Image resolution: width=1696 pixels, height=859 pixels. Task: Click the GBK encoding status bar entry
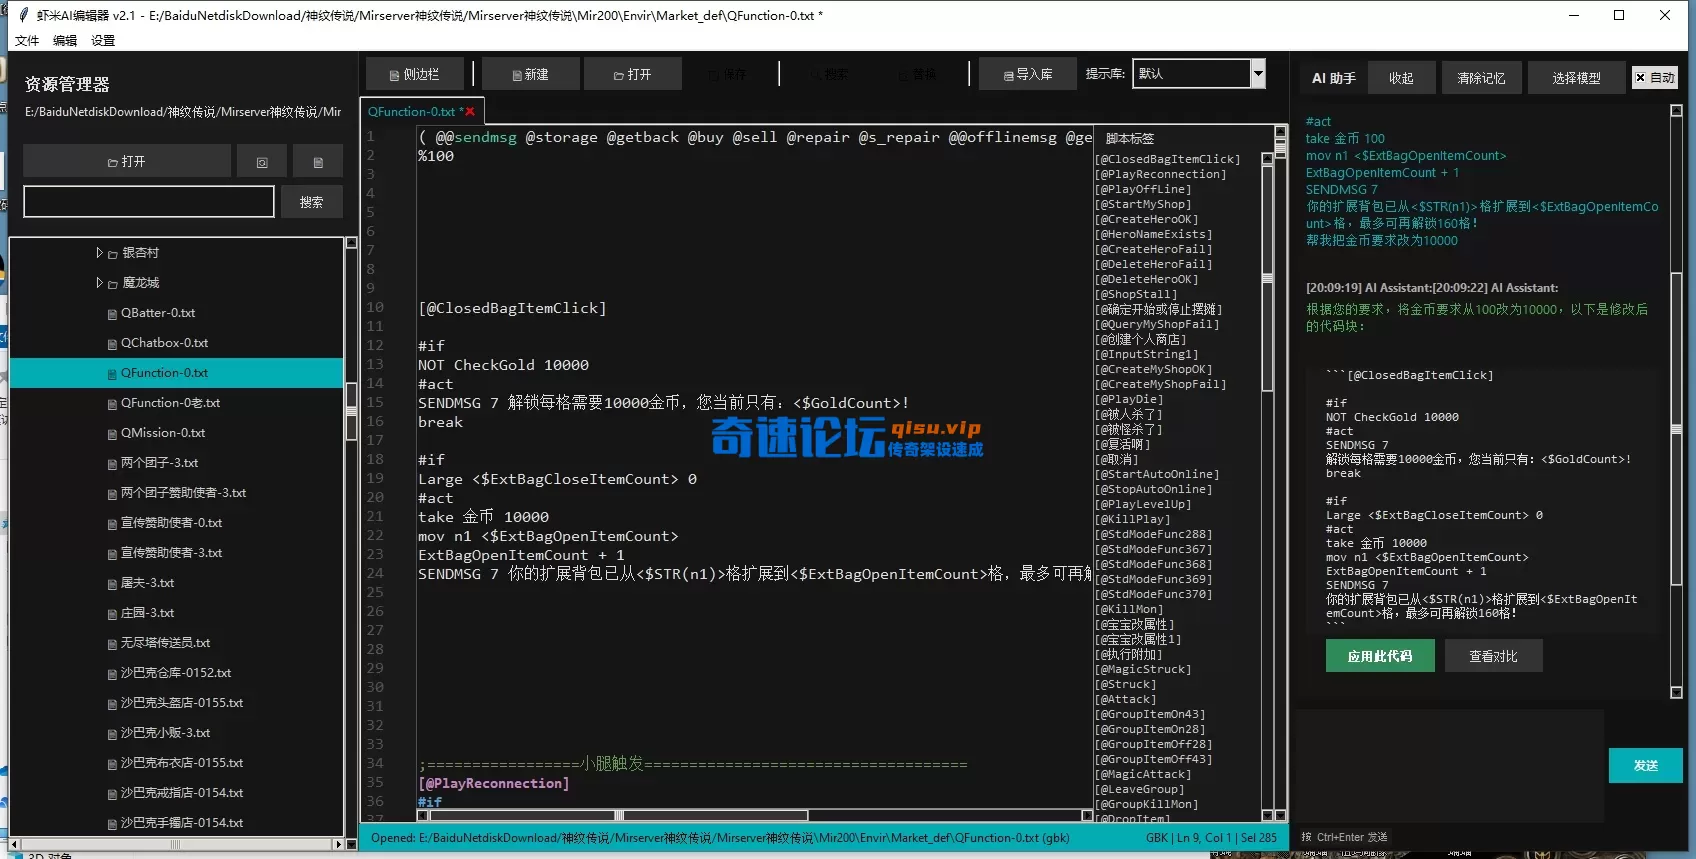pyautogui.click(x=1156, y=838)
